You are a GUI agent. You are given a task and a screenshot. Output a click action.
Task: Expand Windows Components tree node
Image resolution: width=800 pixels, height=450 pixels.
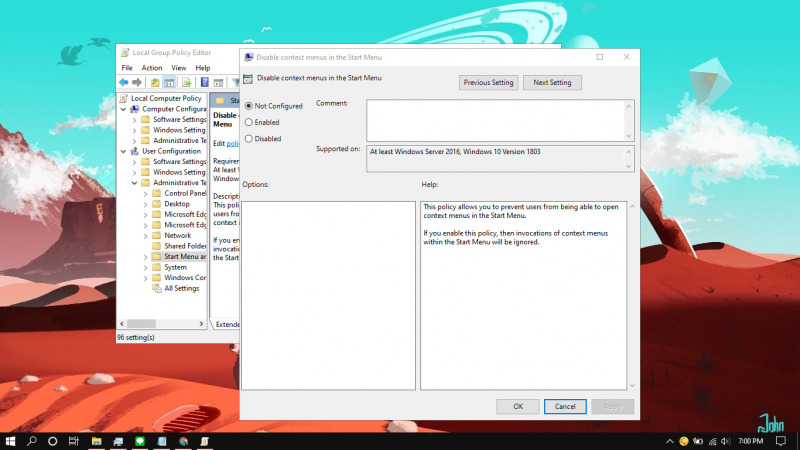point(145,278)
